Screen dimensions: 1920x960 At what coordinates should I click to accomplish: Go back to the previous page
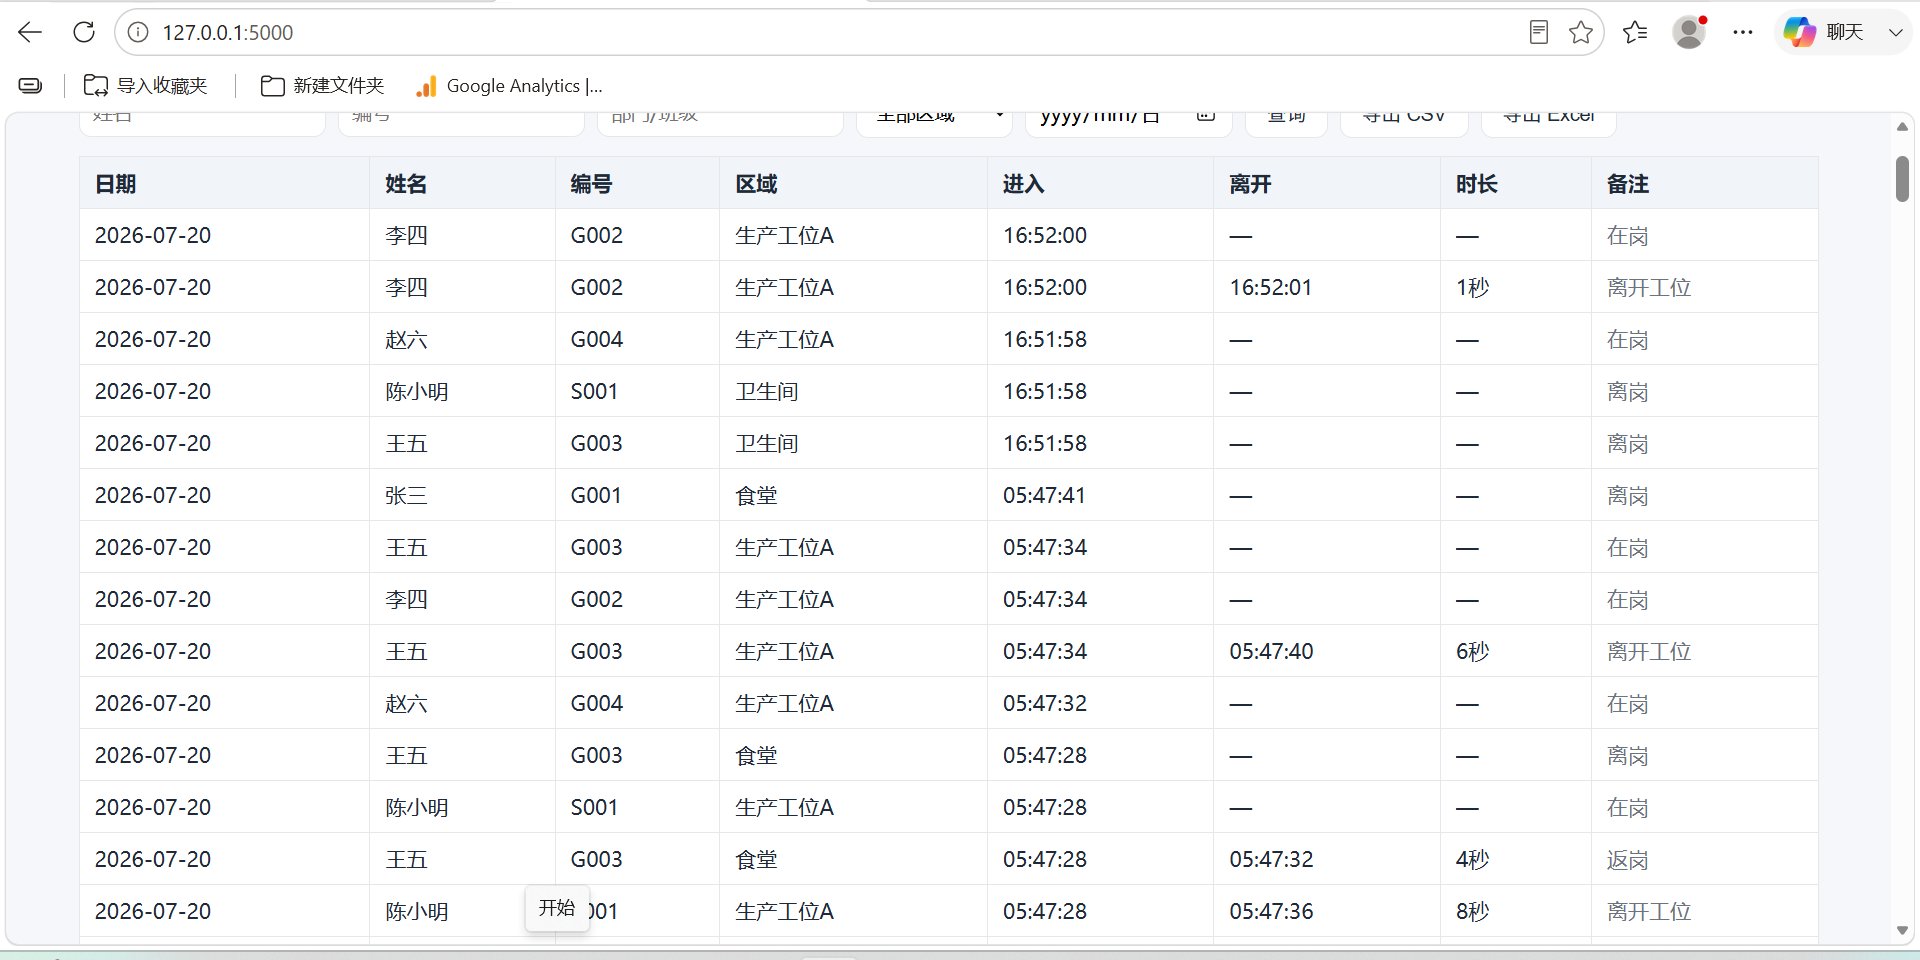point(30,32)
